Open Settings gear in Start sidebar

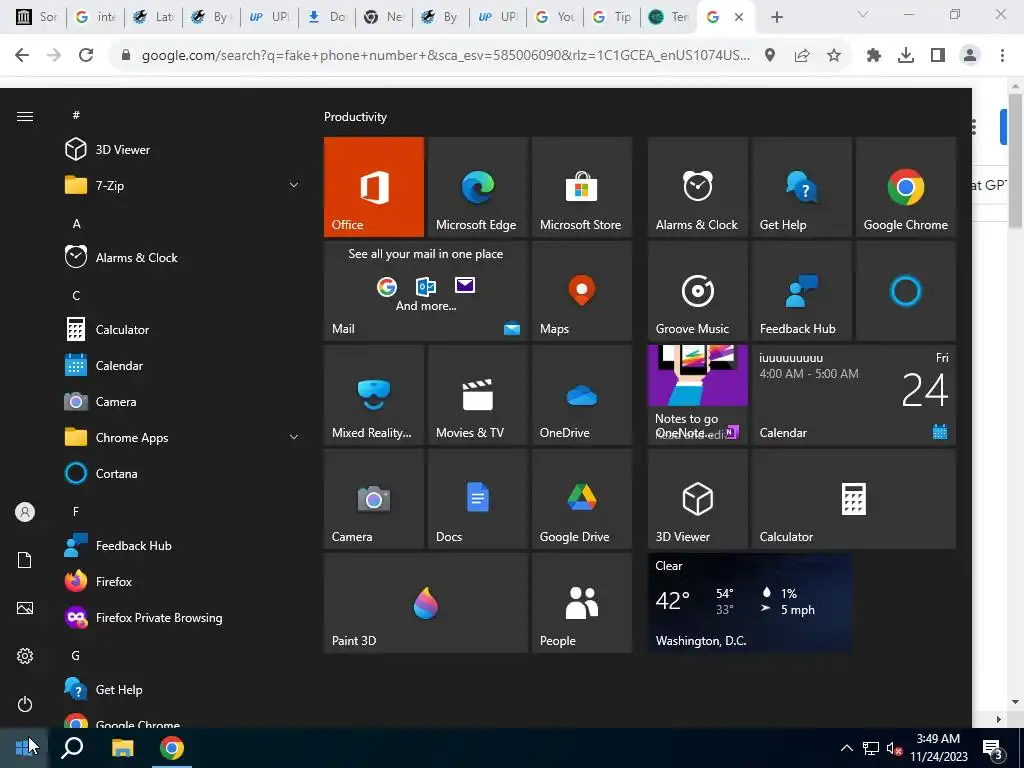(25, 656)
